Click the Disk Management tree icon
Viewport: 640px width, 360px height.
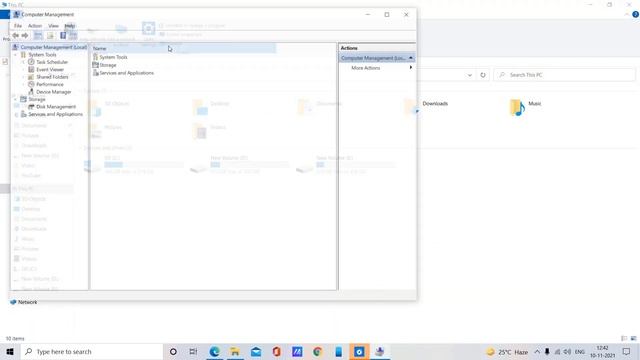[31, 107]
